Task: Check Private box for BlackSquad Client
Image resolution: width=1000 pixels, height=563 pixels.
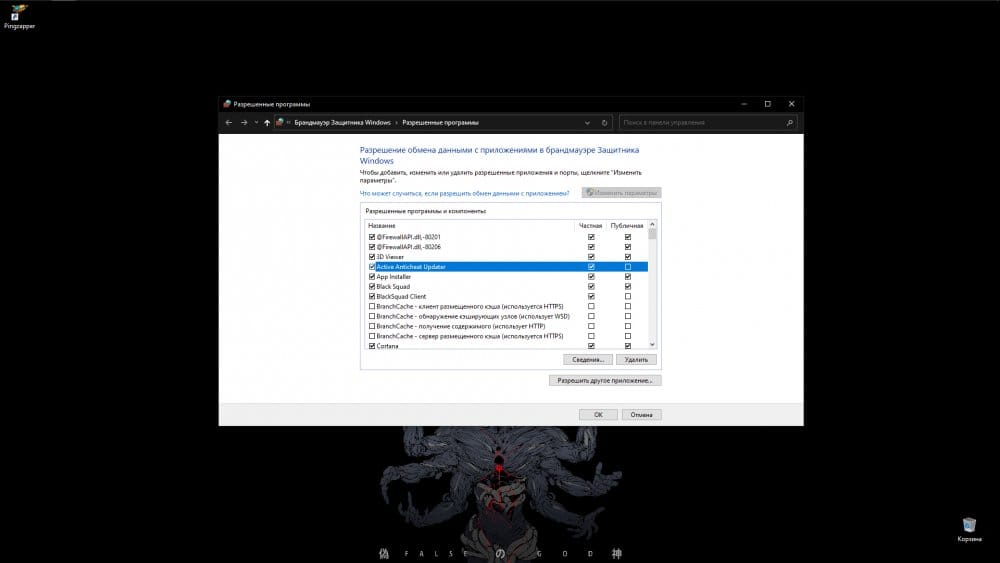Action: [591, 297]
